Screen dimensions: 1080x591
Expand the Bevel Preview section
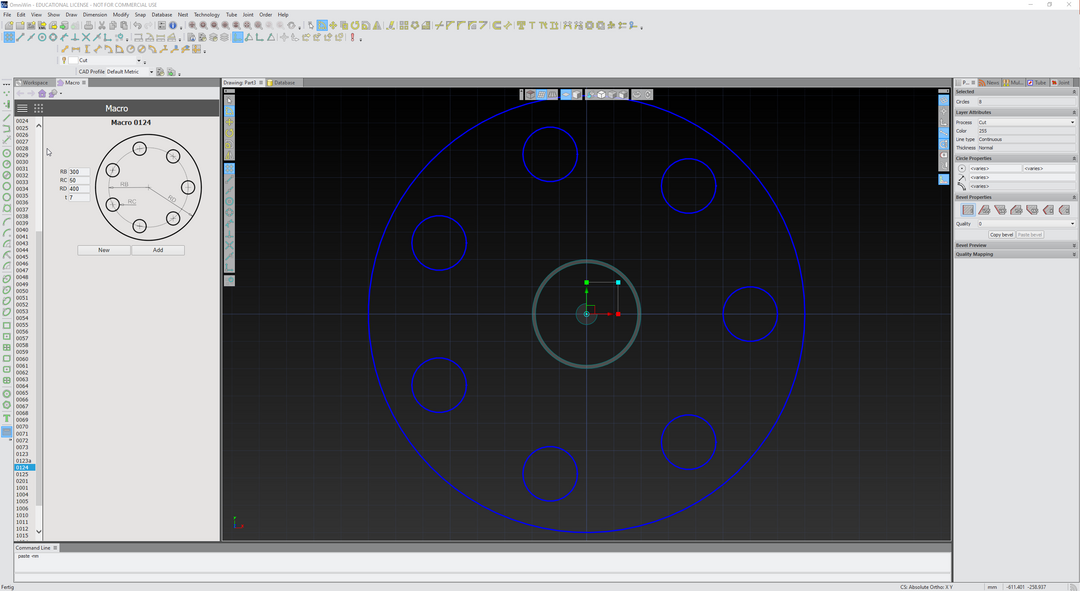coord(1073,245)
